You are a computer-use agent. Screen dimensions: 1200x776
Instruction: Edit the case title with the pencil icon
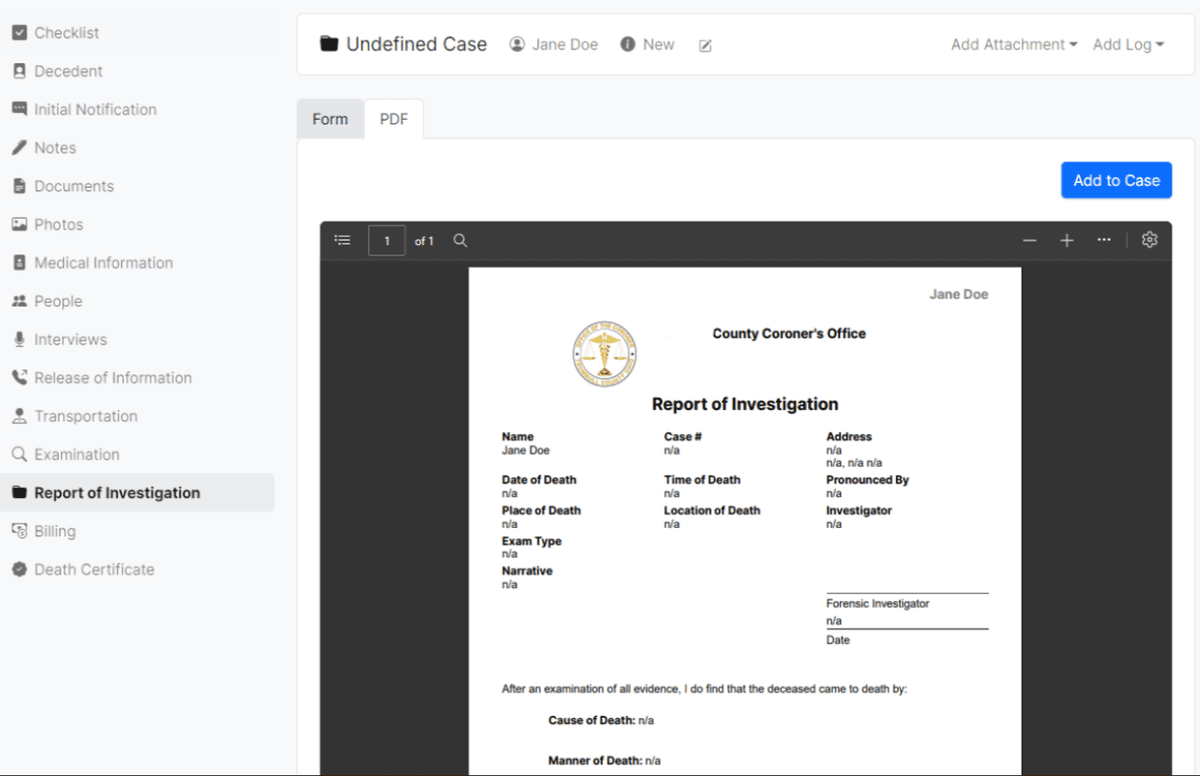[x=705, y=45]
